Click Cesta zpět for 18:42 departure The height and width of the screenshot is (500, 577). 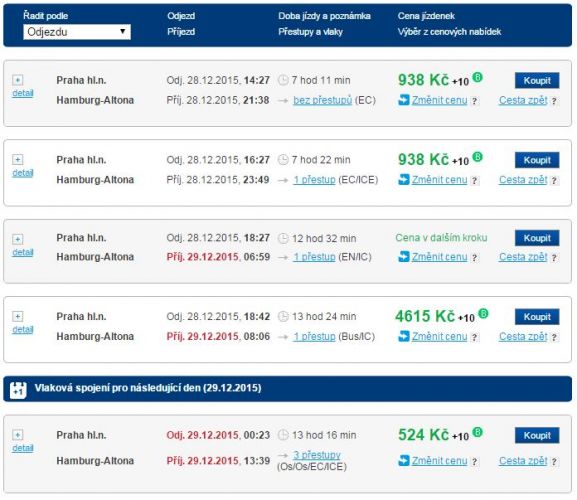(523, 336)
